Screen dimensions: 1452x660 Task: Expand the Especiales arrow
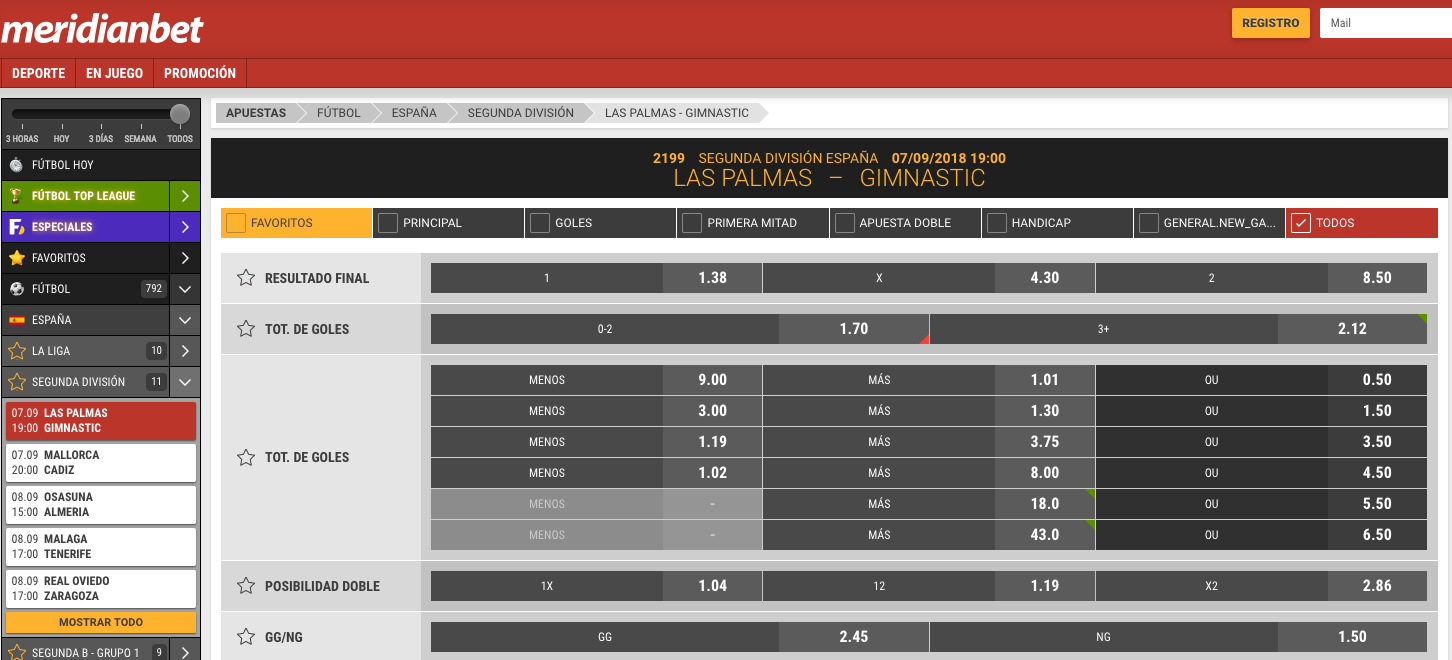point(185,227)
